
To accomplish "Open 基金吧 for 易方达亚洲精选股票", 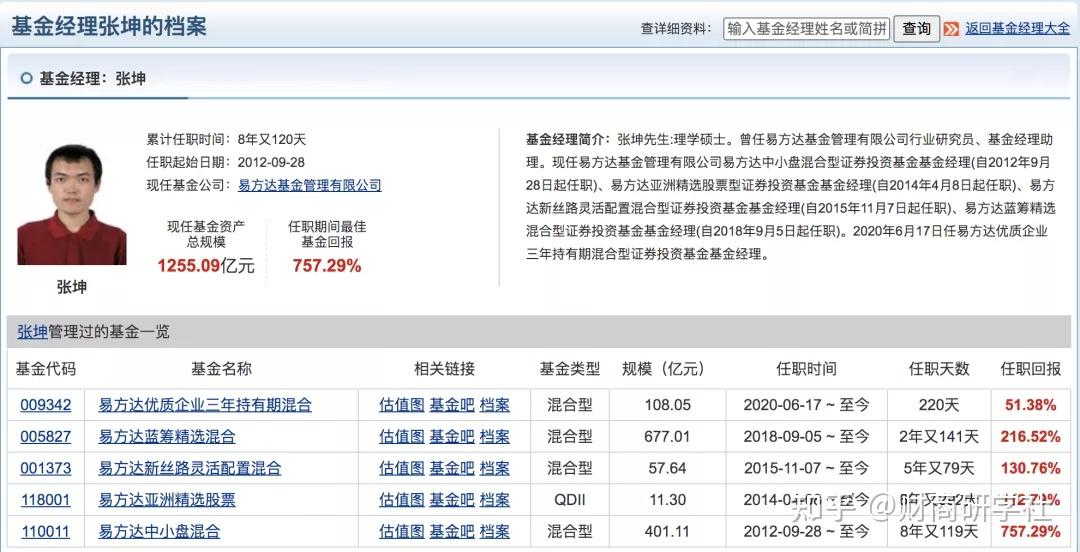I will (x=452, y=500).
